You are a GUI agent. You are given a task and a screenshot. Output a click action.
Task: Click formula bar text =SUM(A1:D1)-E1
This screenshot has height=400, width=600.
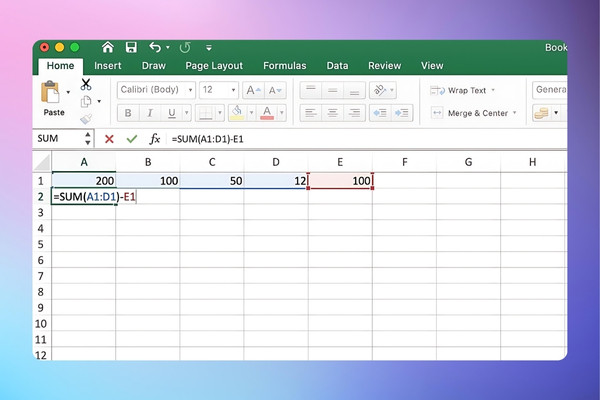click(x=207, y=139)
